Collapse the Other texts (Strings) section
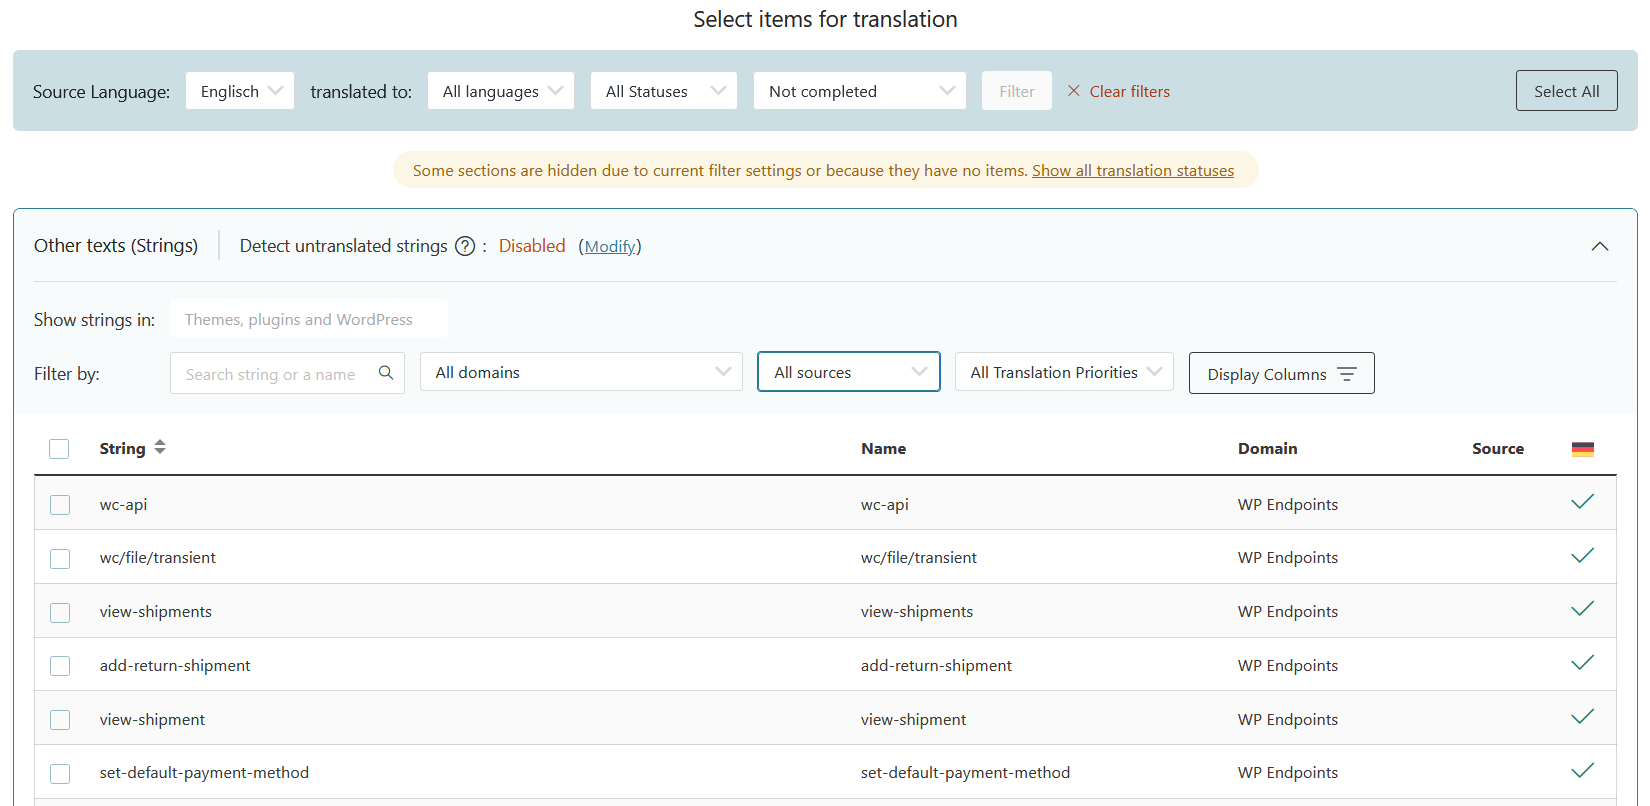Viewport: 1650px width, 806px height. 1599,246
